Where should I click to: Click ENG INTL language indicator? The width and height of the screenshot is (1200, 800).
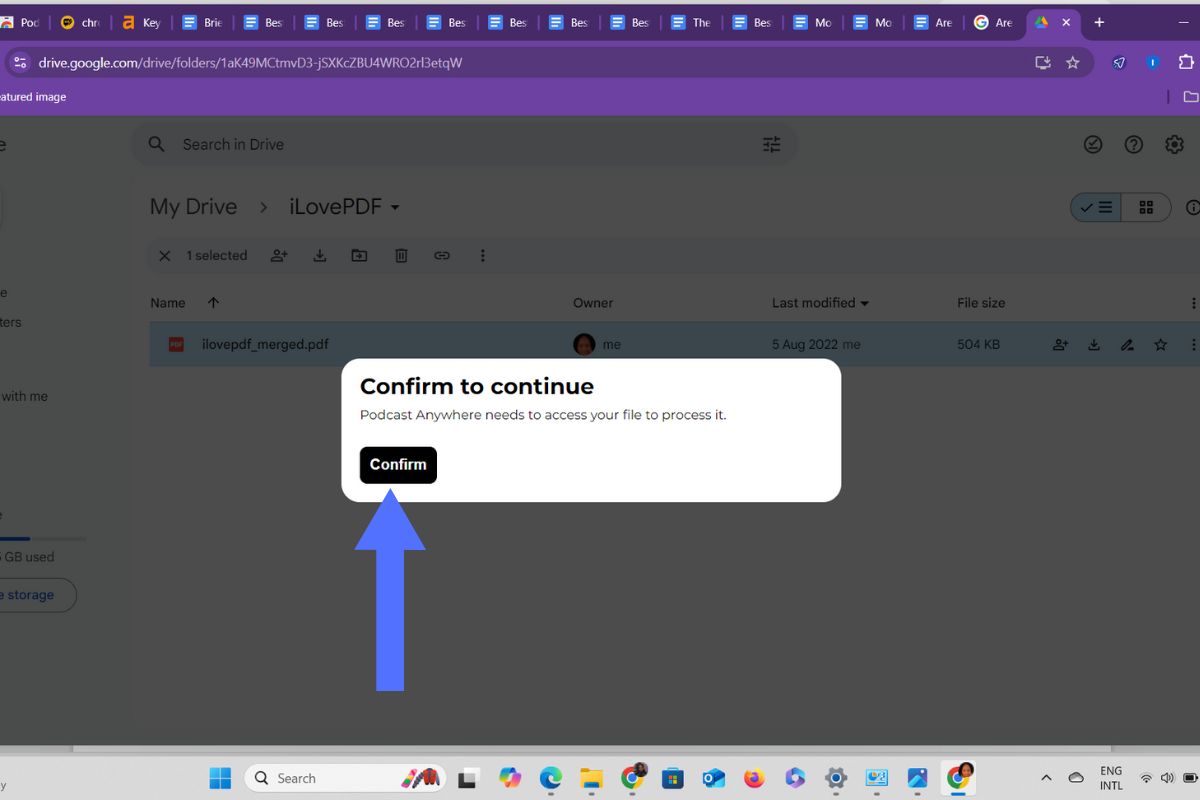[1111, 778]
